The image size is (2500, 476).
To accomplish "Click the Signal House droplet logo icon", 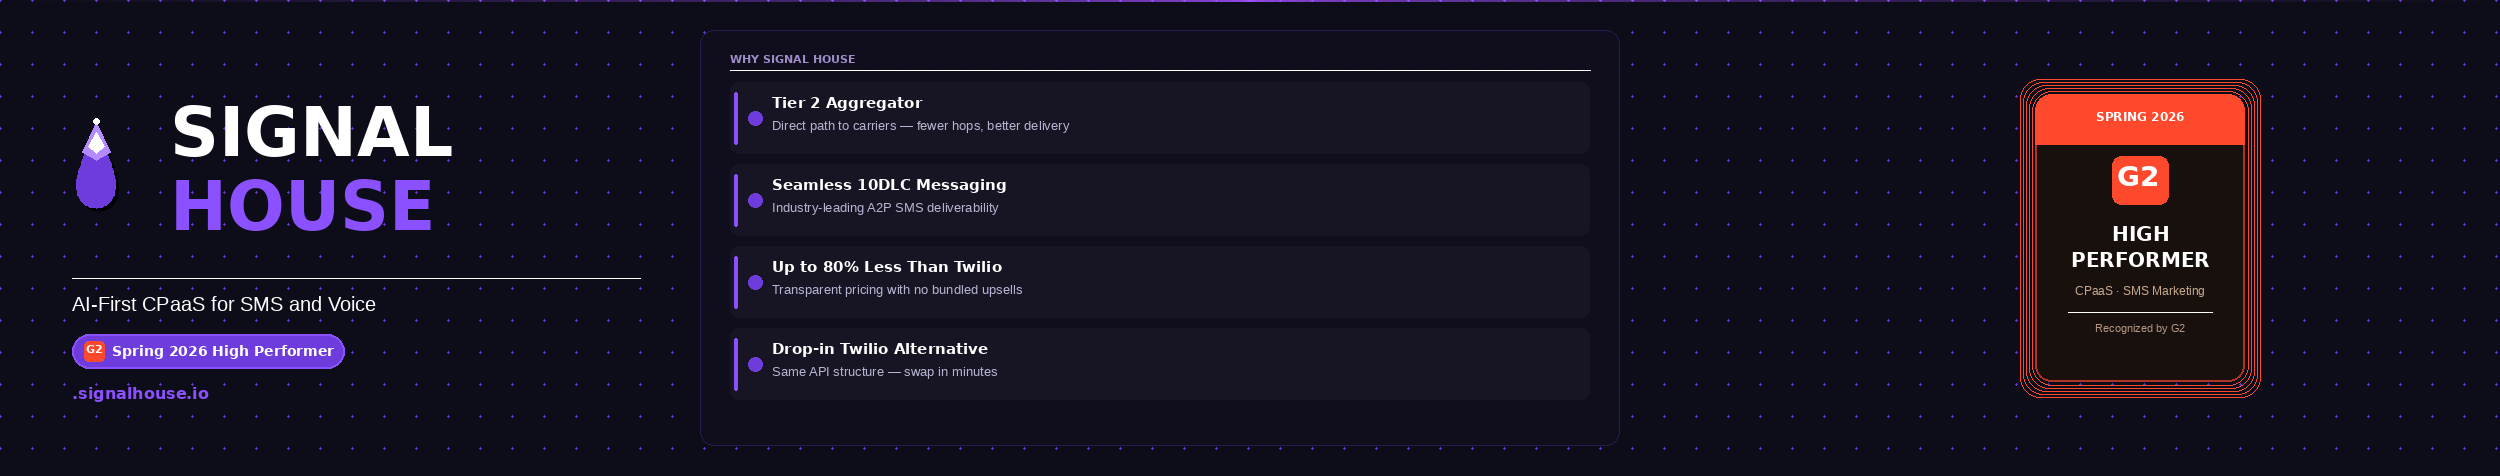I will 96,166.
